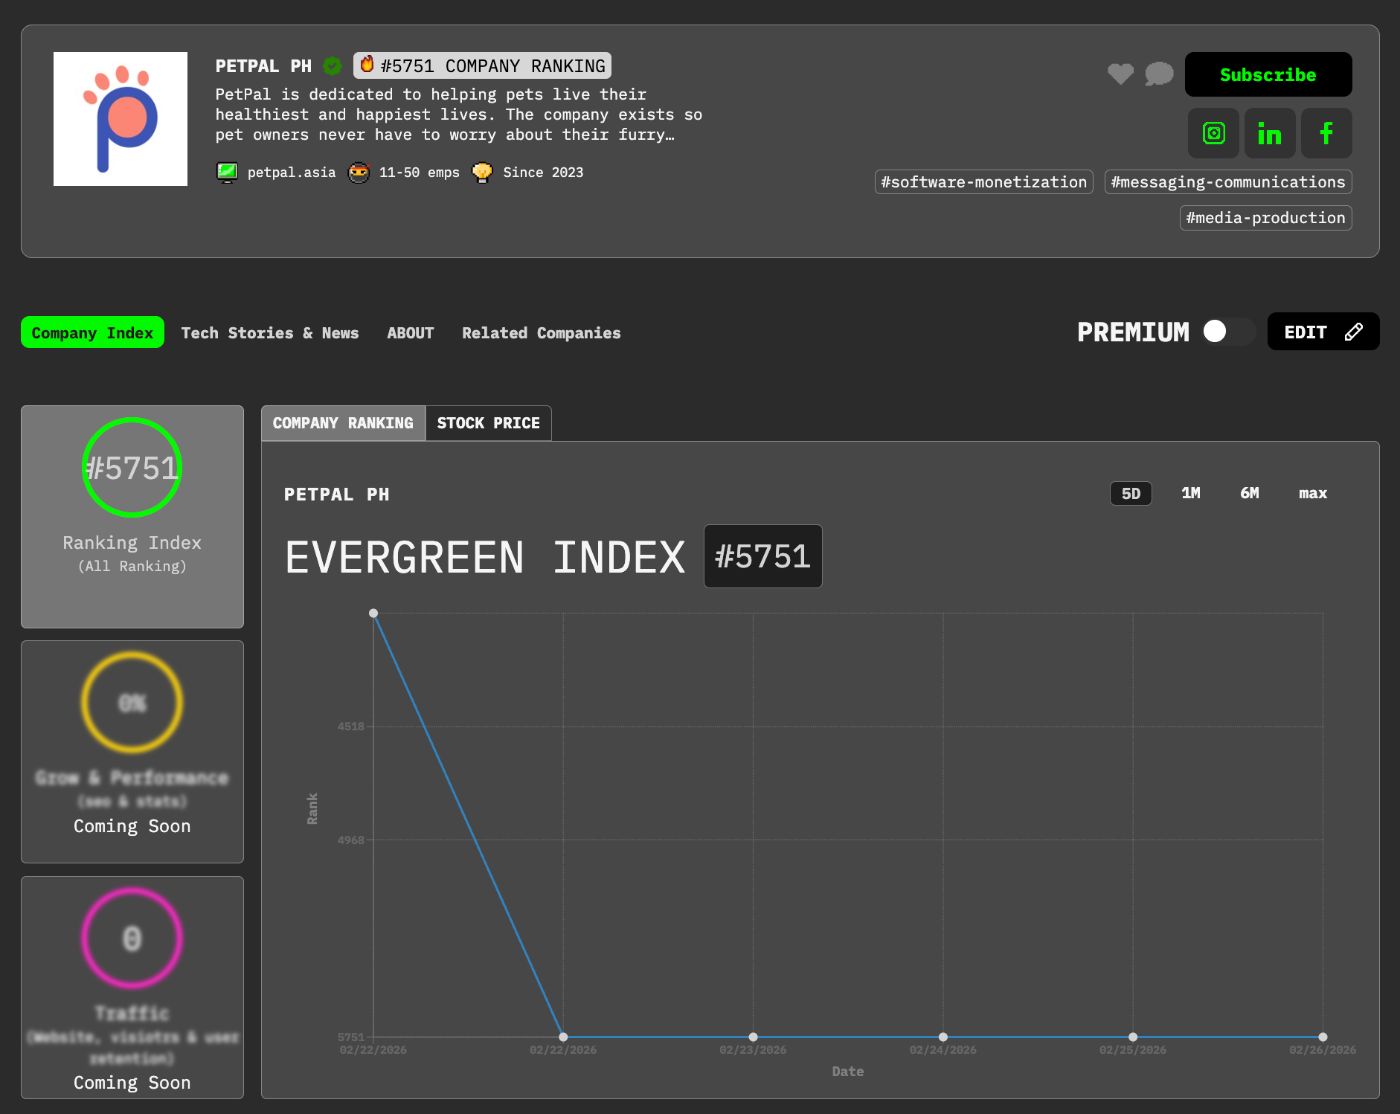1400x1114 pixels.
Task: Switch chart range to 1M
Action: 1190,493
